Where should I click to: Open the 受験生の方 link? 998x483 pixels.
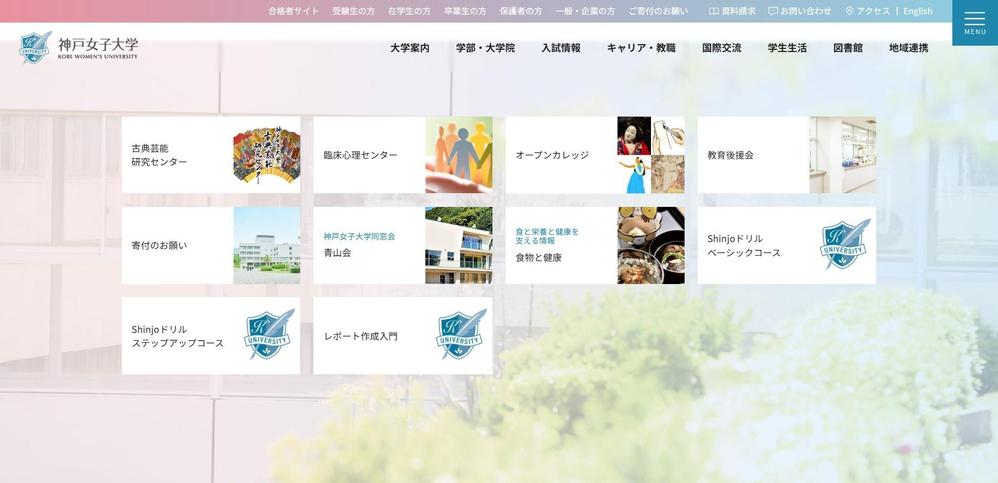[x=353, y=11]
